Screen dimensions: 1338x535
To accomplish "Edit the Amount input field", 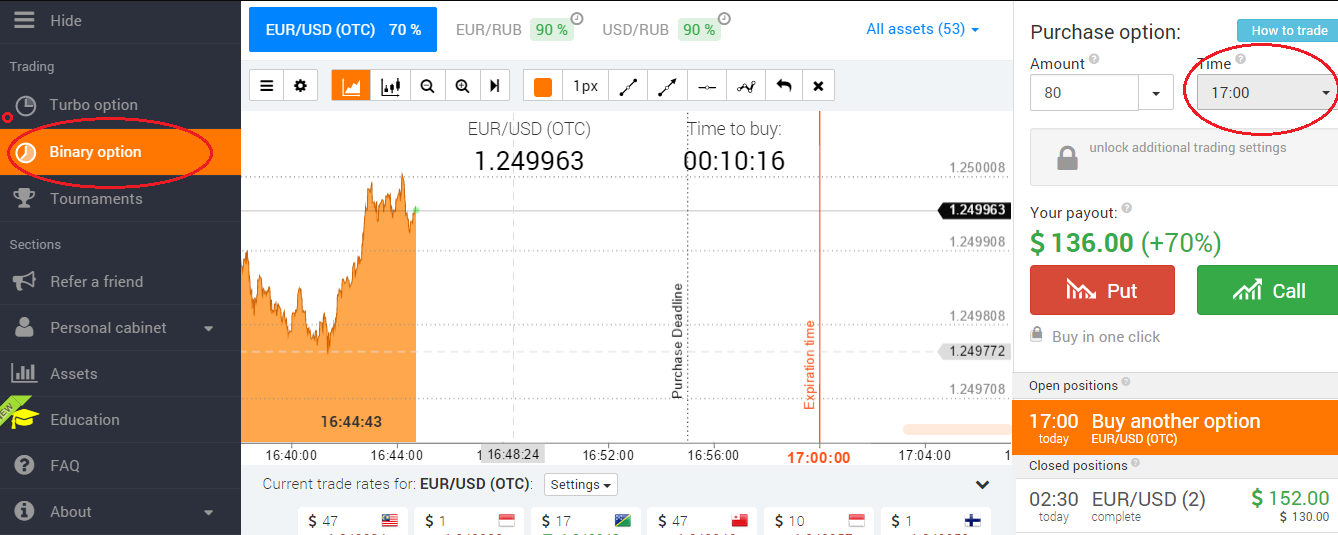I will (x=1084, y=93).
